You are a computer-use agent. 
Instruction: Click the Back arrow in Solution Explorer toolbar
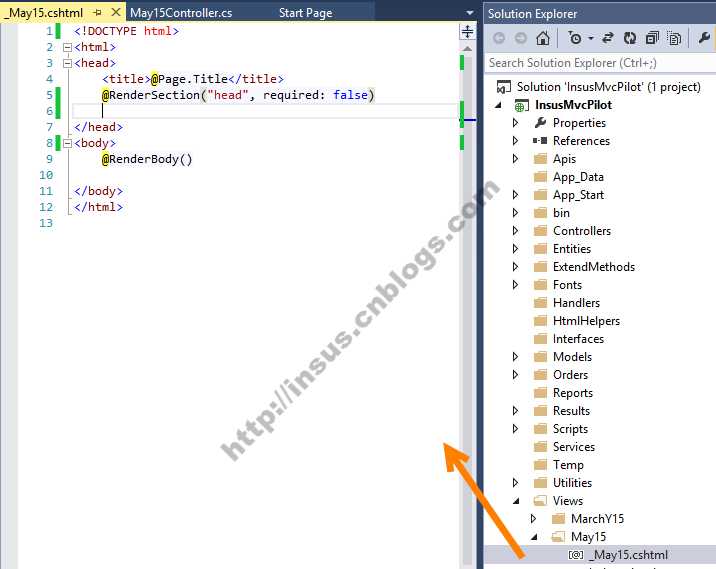pyautogui.click(x=499, y=38)
